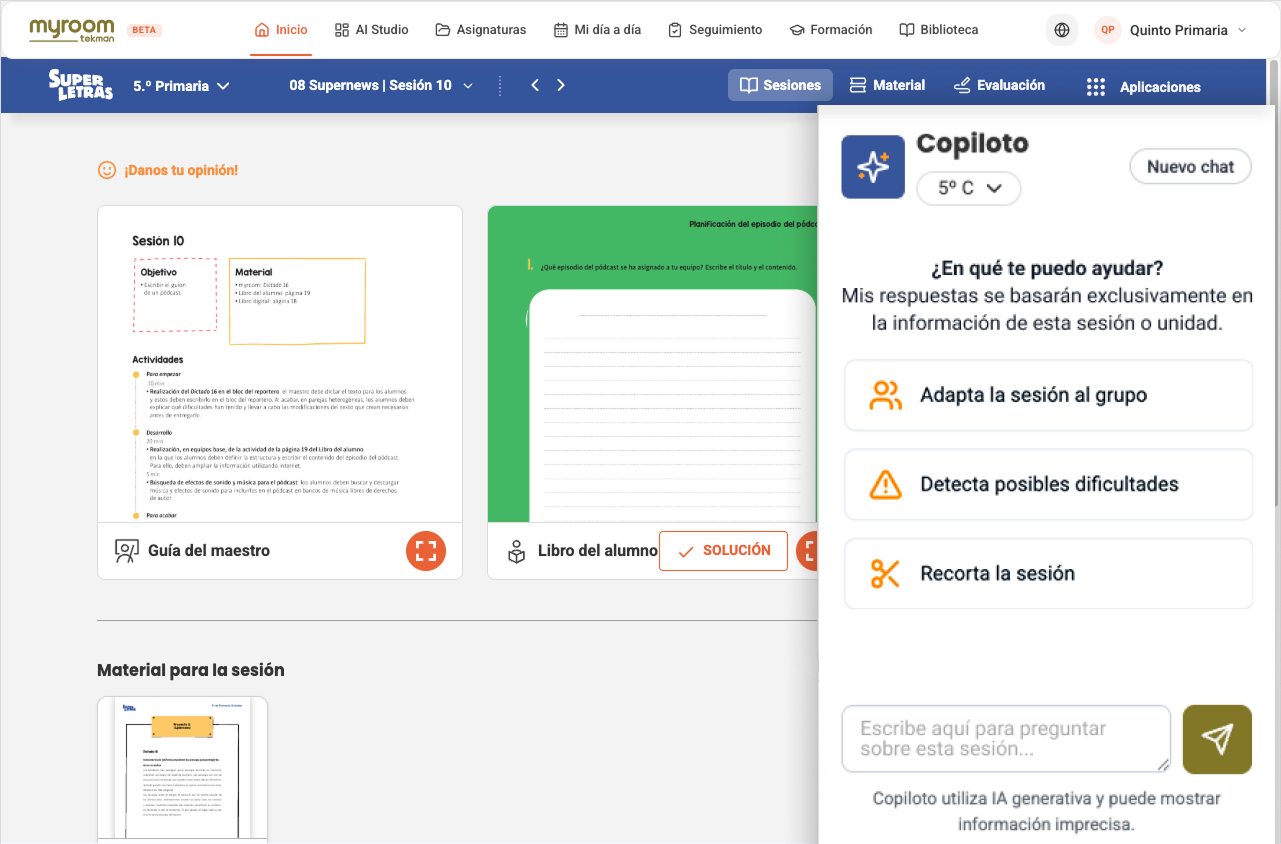Image resolution: width=1281 pixels, height=844 pixels.
Task: Go to Formación
Action: point(831,30)
